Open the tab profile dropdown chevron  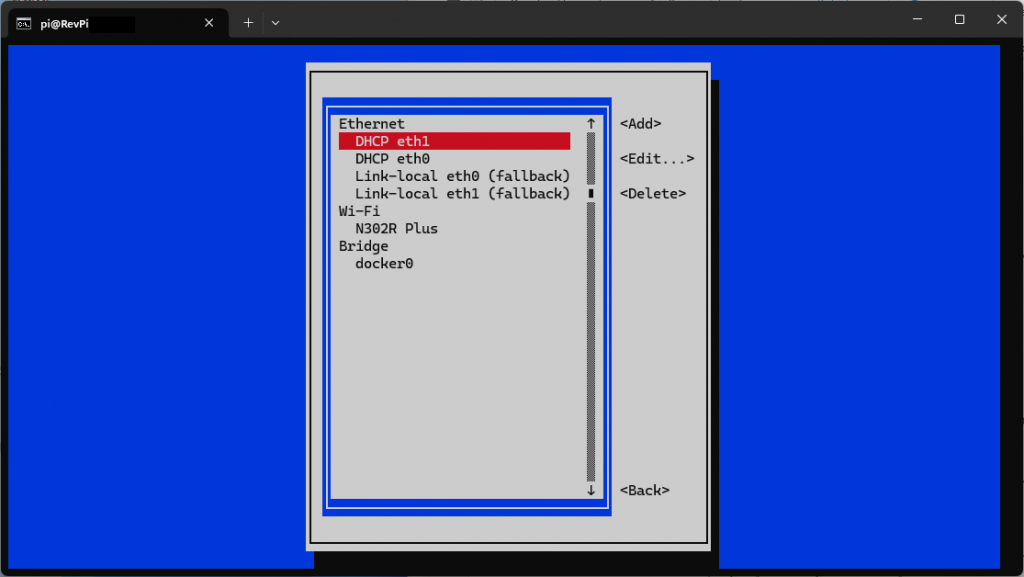276,23
